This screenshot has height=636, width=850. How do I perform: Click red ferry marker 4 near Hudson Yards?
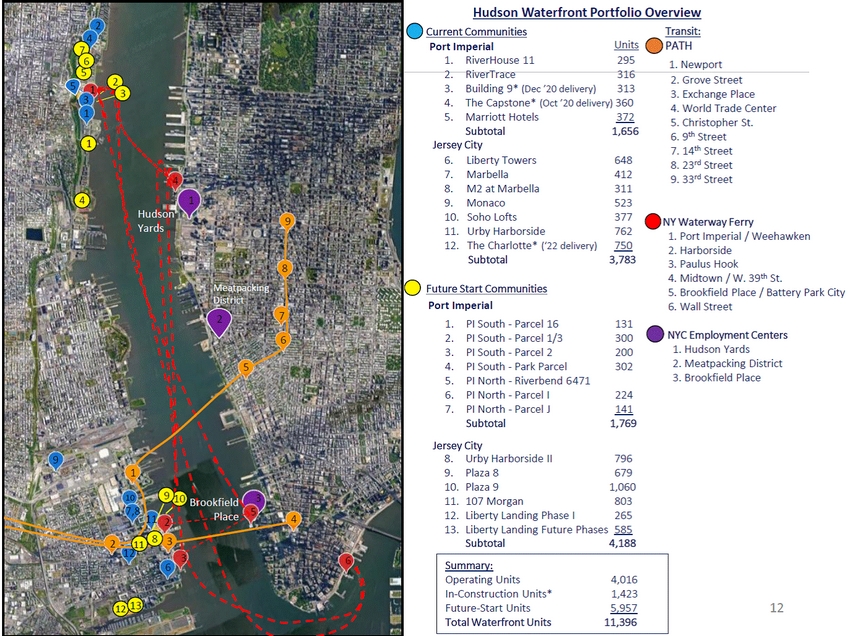(175, 181)
